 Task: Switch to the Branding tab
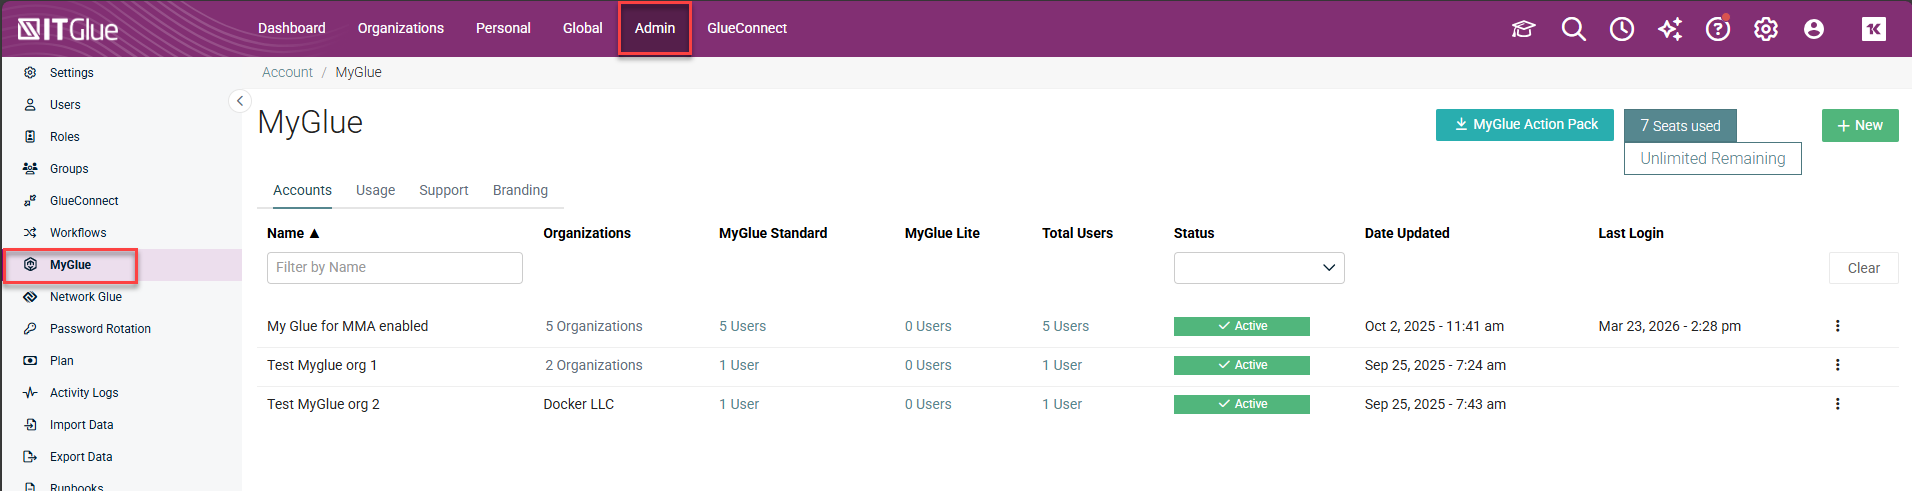click(x=520, y=190)
